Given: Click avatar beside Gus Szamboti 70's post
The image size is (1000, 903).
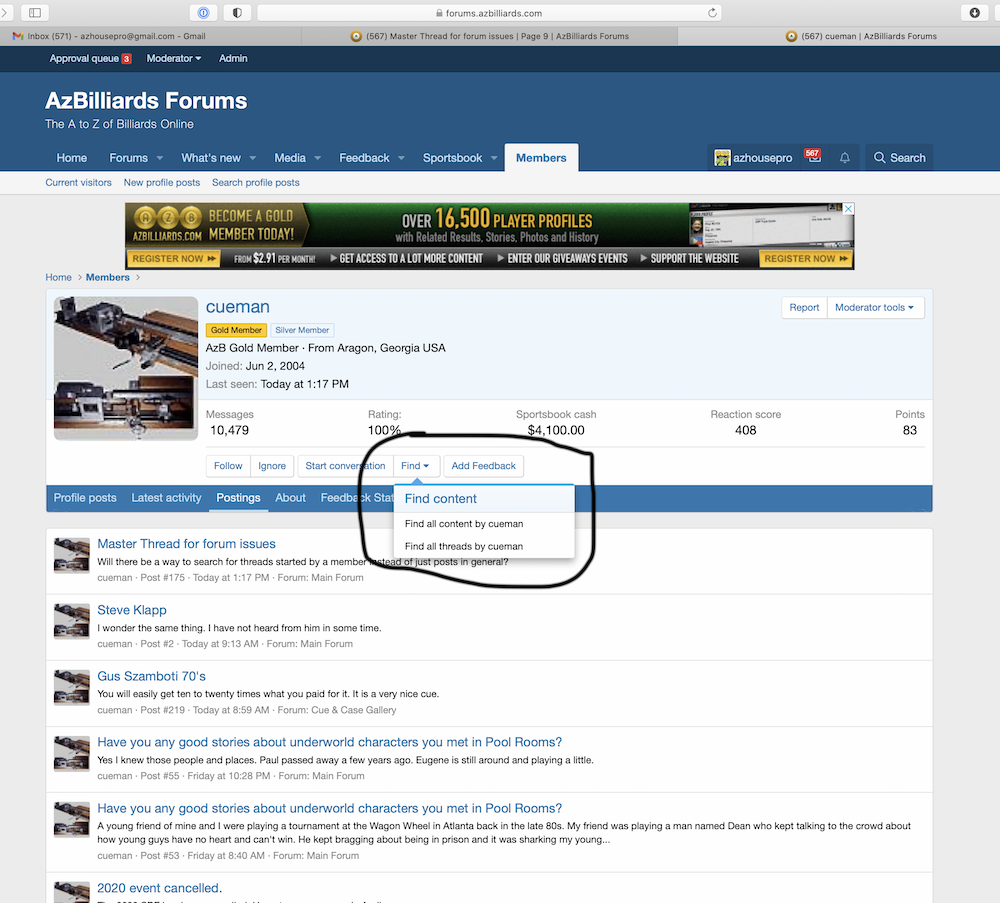Looking at the screenshot, I should [x=71, y=687].
